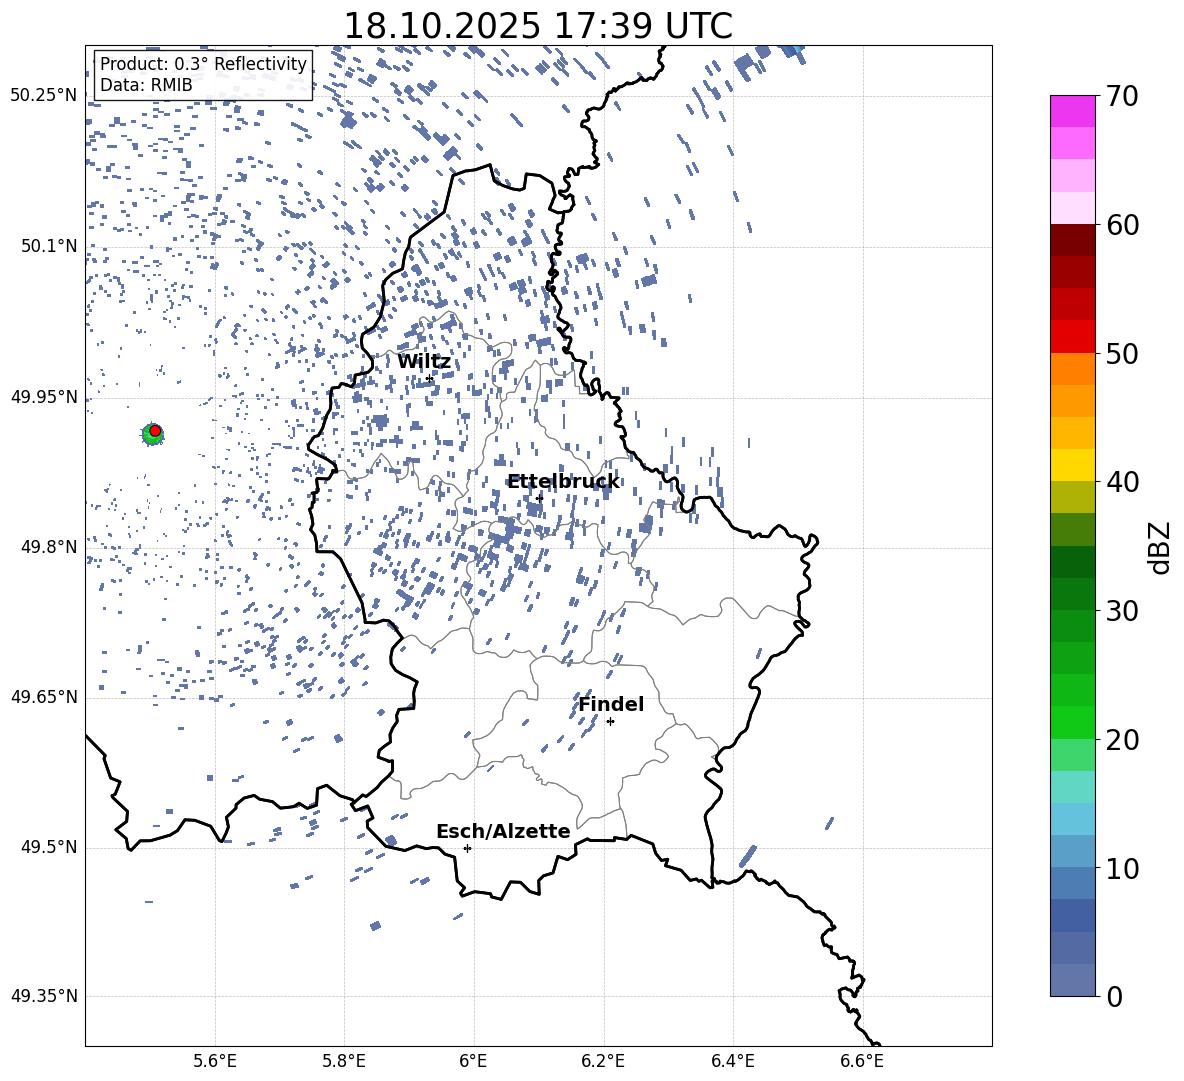Click the Wiltz location cross marker

pyautogui.click(x=430, y=378)
